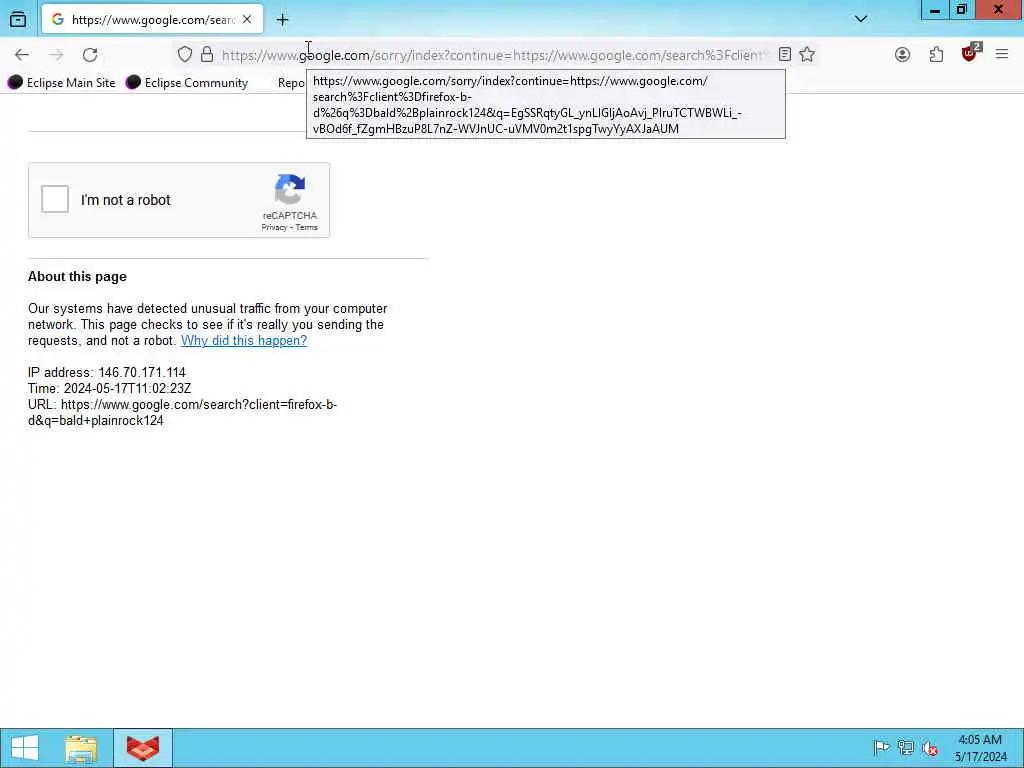Go back using the browser back arrow
Viewport: 1024px width, 768px height.
tap(22, 55)
